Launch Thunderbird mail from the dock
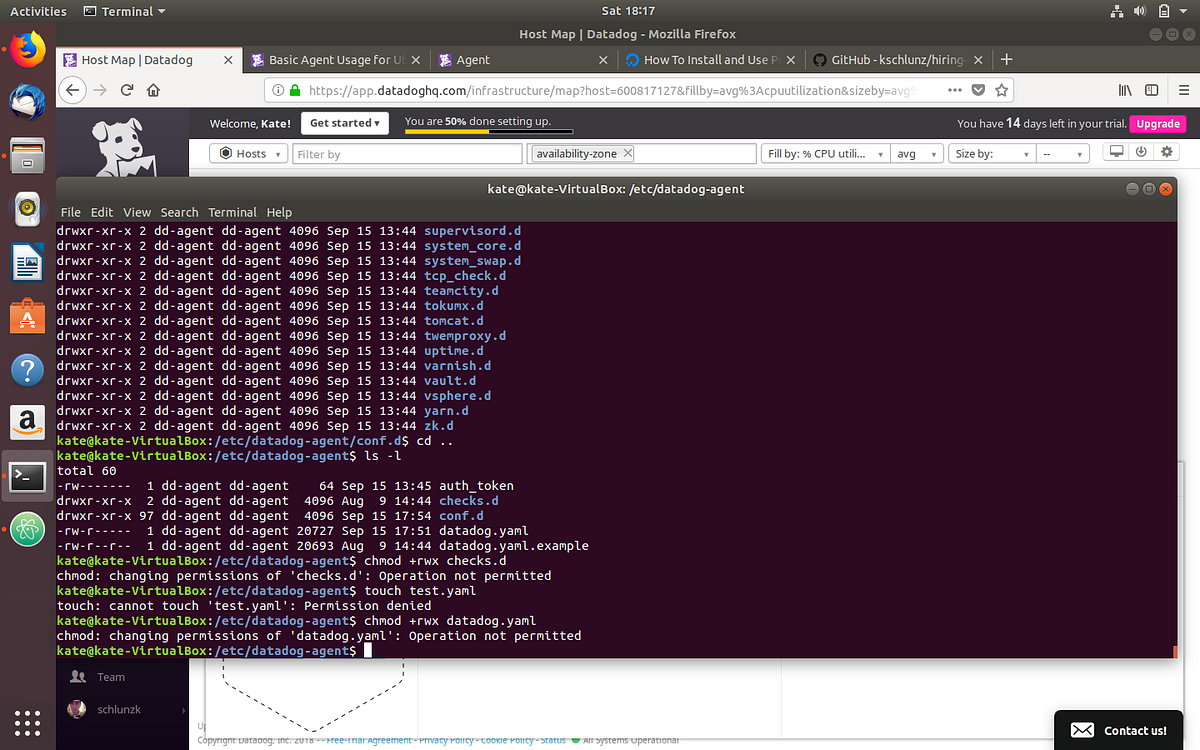This screenshot has width=1200, height=750. point(28,102)
